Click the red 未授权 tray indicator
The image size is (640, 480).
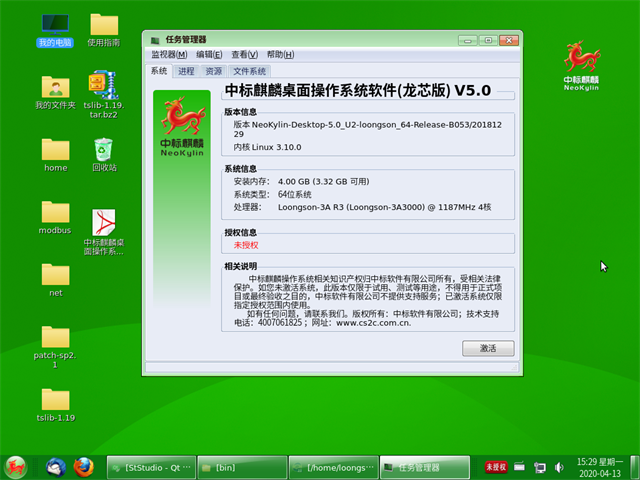coord(495,467)
